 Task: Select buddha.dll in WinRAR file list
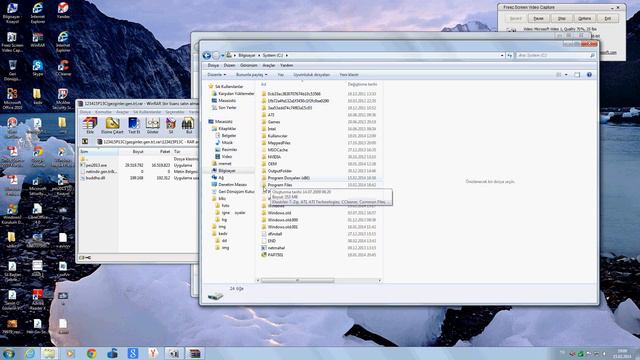pyautogui.click(x=96, y=178)
